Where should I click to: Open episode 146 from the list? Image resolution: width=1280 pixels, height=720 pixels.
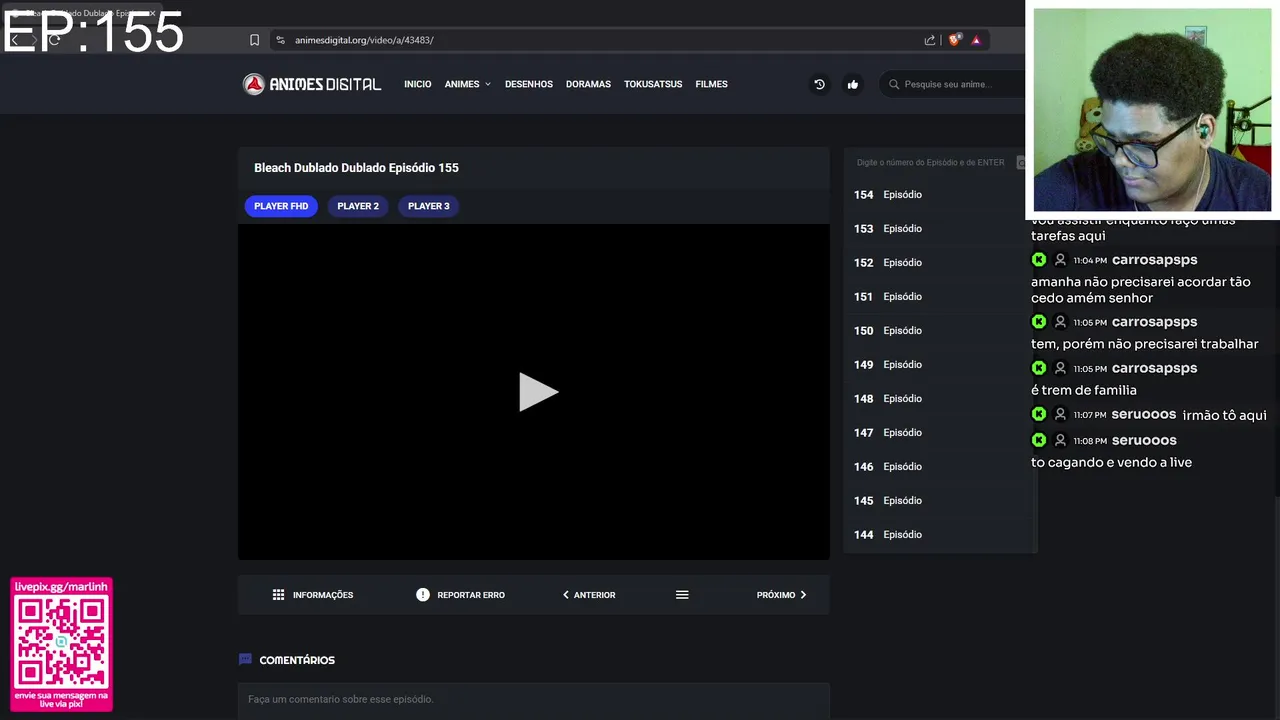[x=938, y=467]
